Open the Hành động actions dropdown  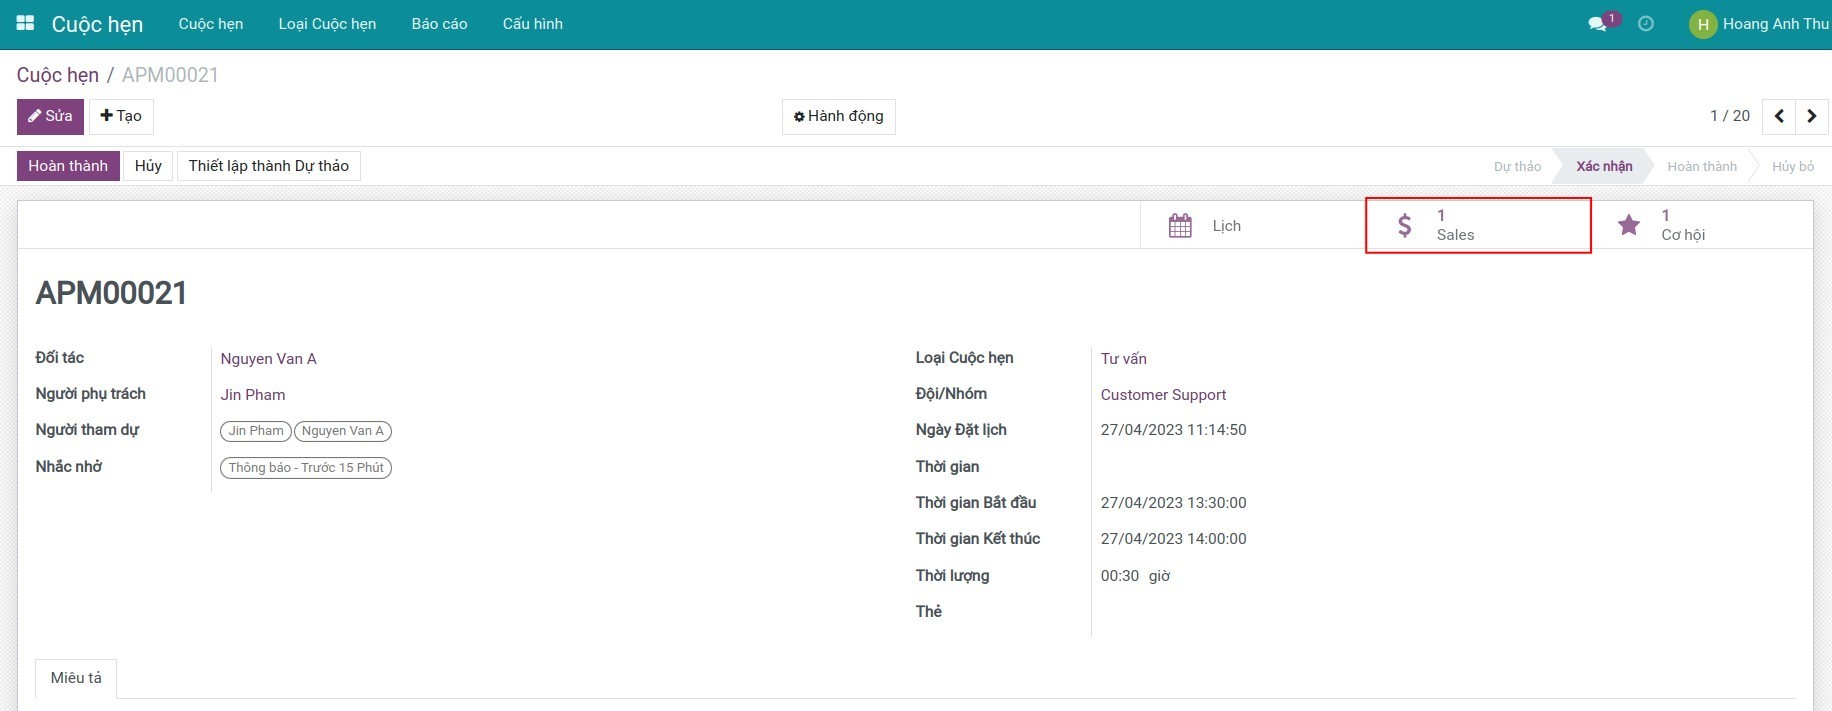pyautogui.click(x=838, y=116)
